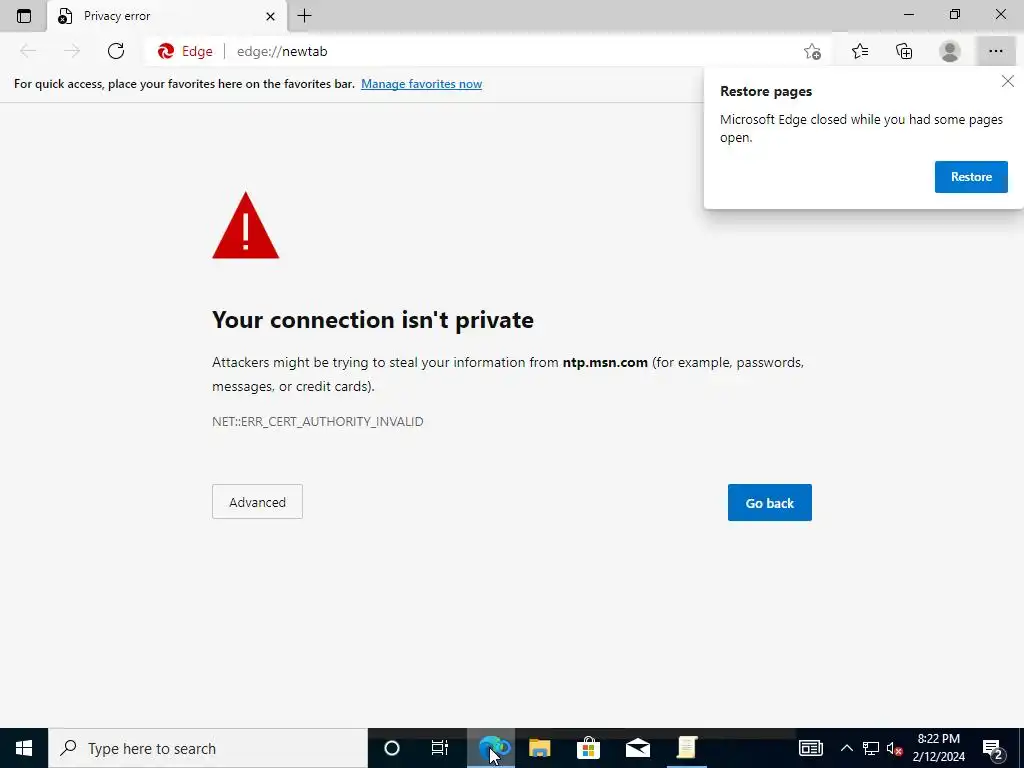
Task: Click the Go back button
Action: (x=769, y=503)
